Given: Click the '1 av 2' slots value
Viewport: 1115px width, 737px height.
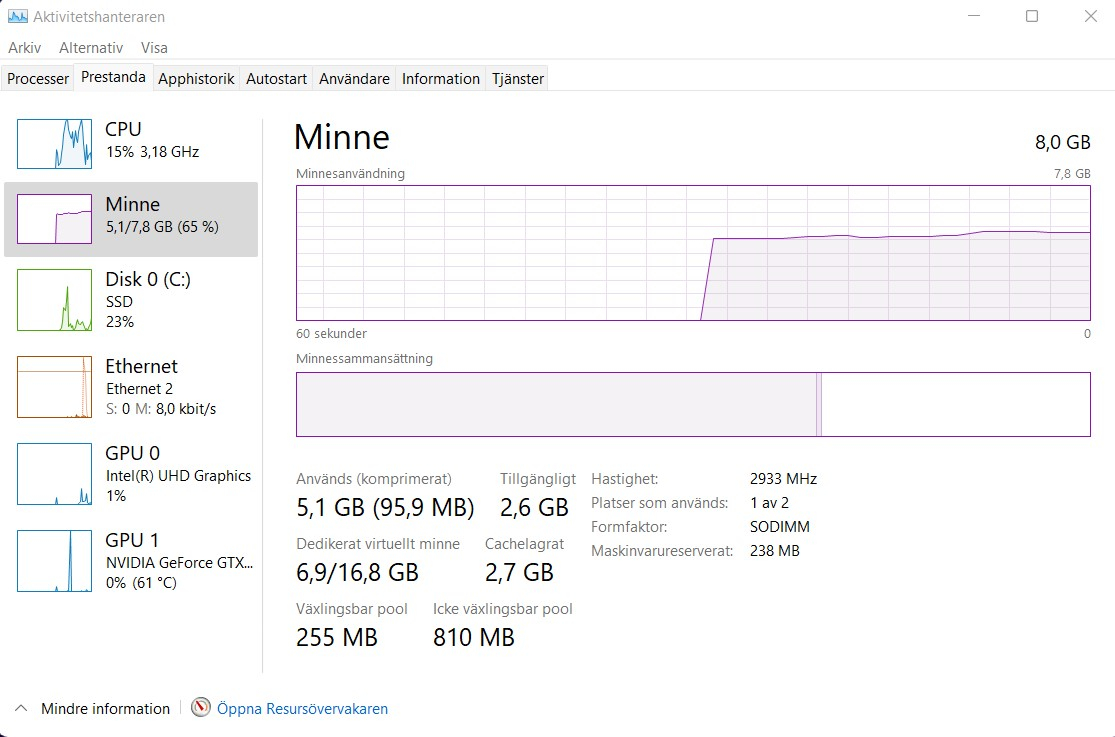Looking at the screenshot, I should tap(769, 503).
